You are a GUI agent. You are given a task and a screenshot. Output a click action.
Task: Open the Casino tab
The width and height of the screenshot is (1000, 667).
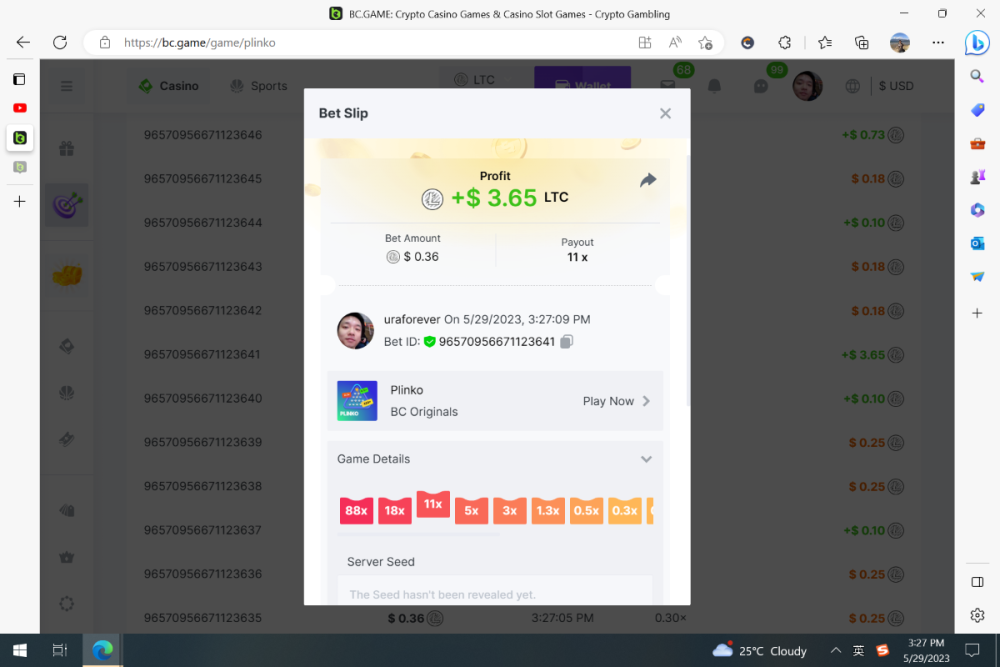[x=169, y=86]
